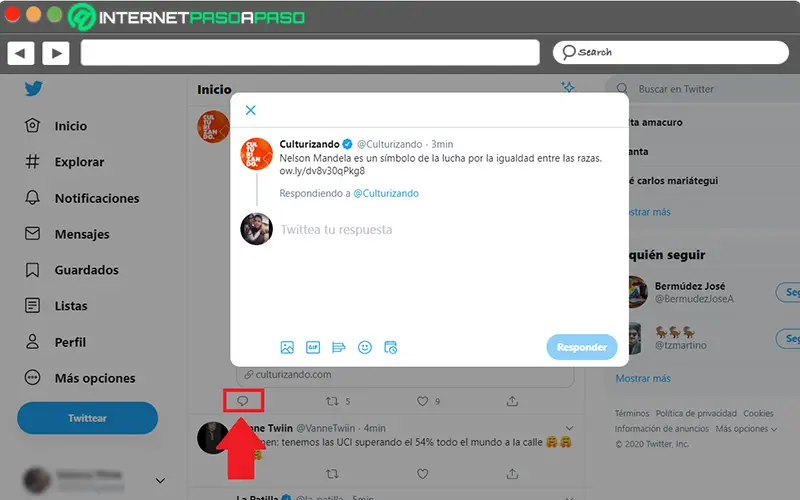
Task: Open the 'amacuro' trending topic
Action: coord(656,122)
